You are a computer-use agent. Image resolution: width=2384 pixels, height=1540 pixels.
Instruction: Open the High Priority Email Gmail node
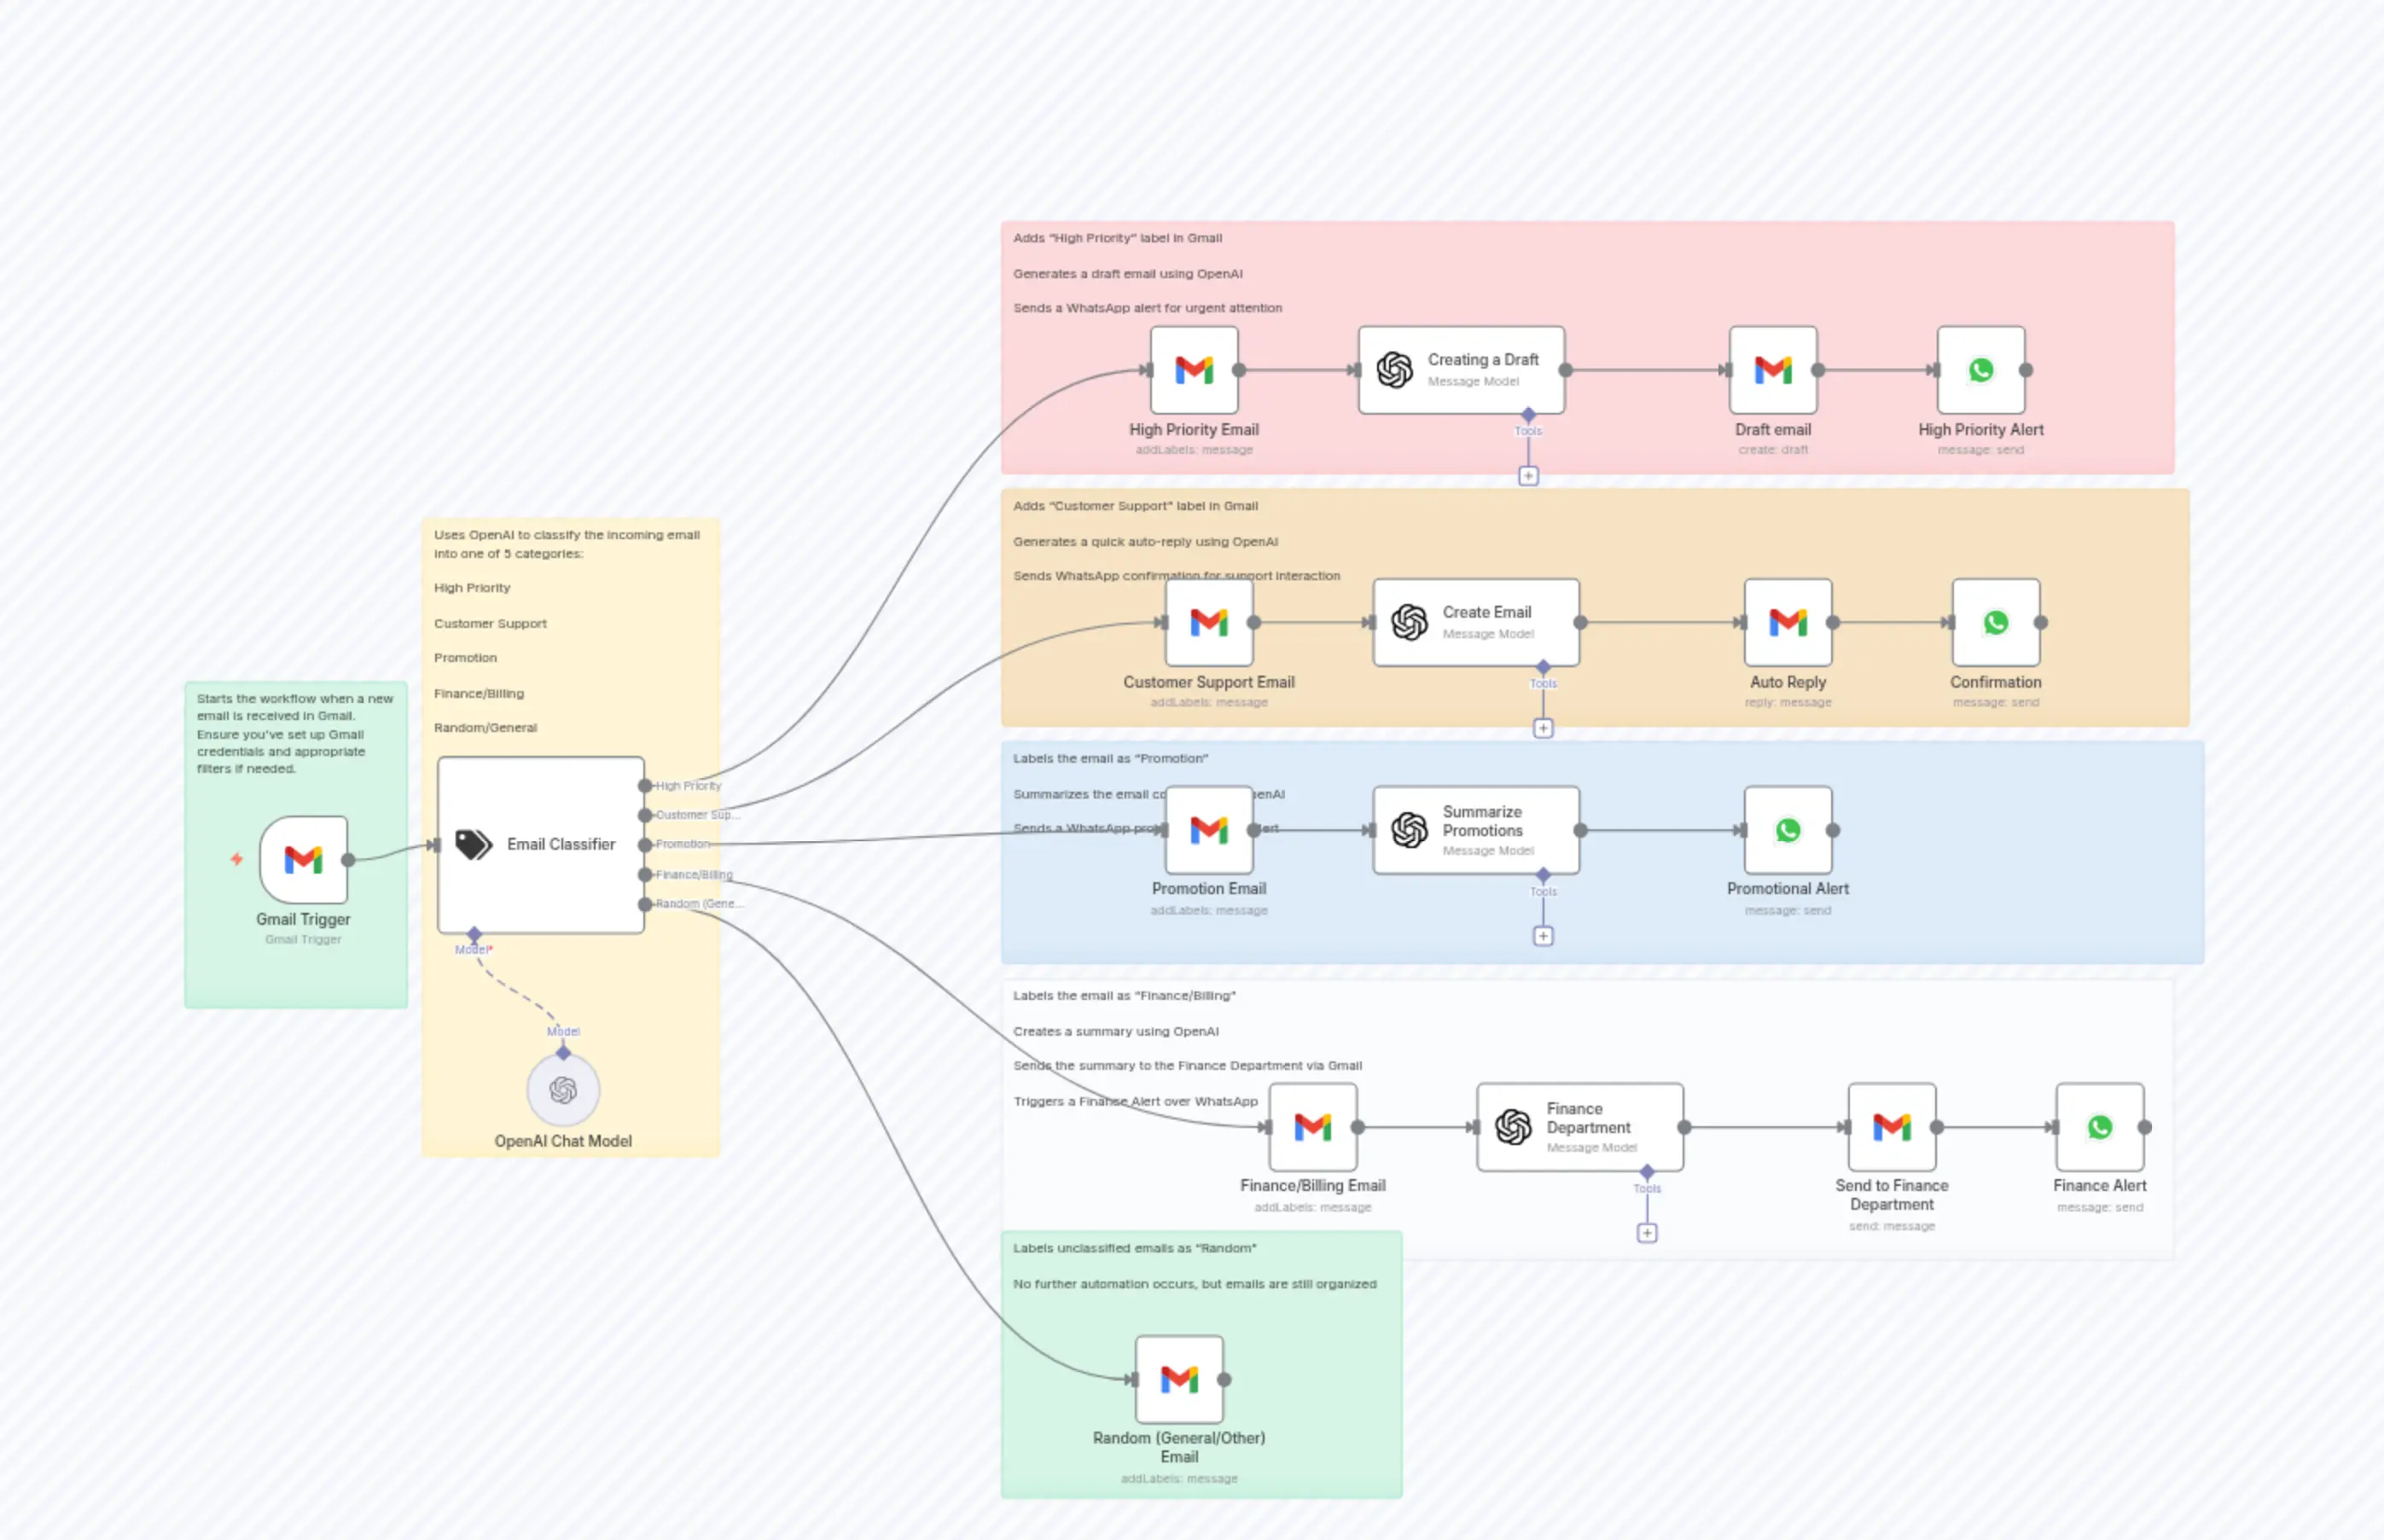pos(1194,370)
